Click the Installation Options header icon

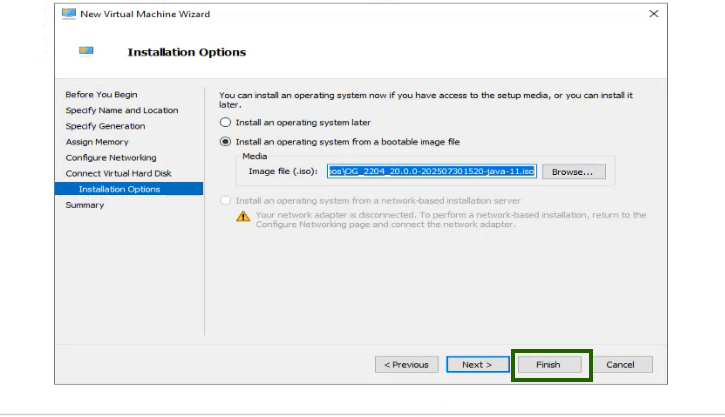86,51
